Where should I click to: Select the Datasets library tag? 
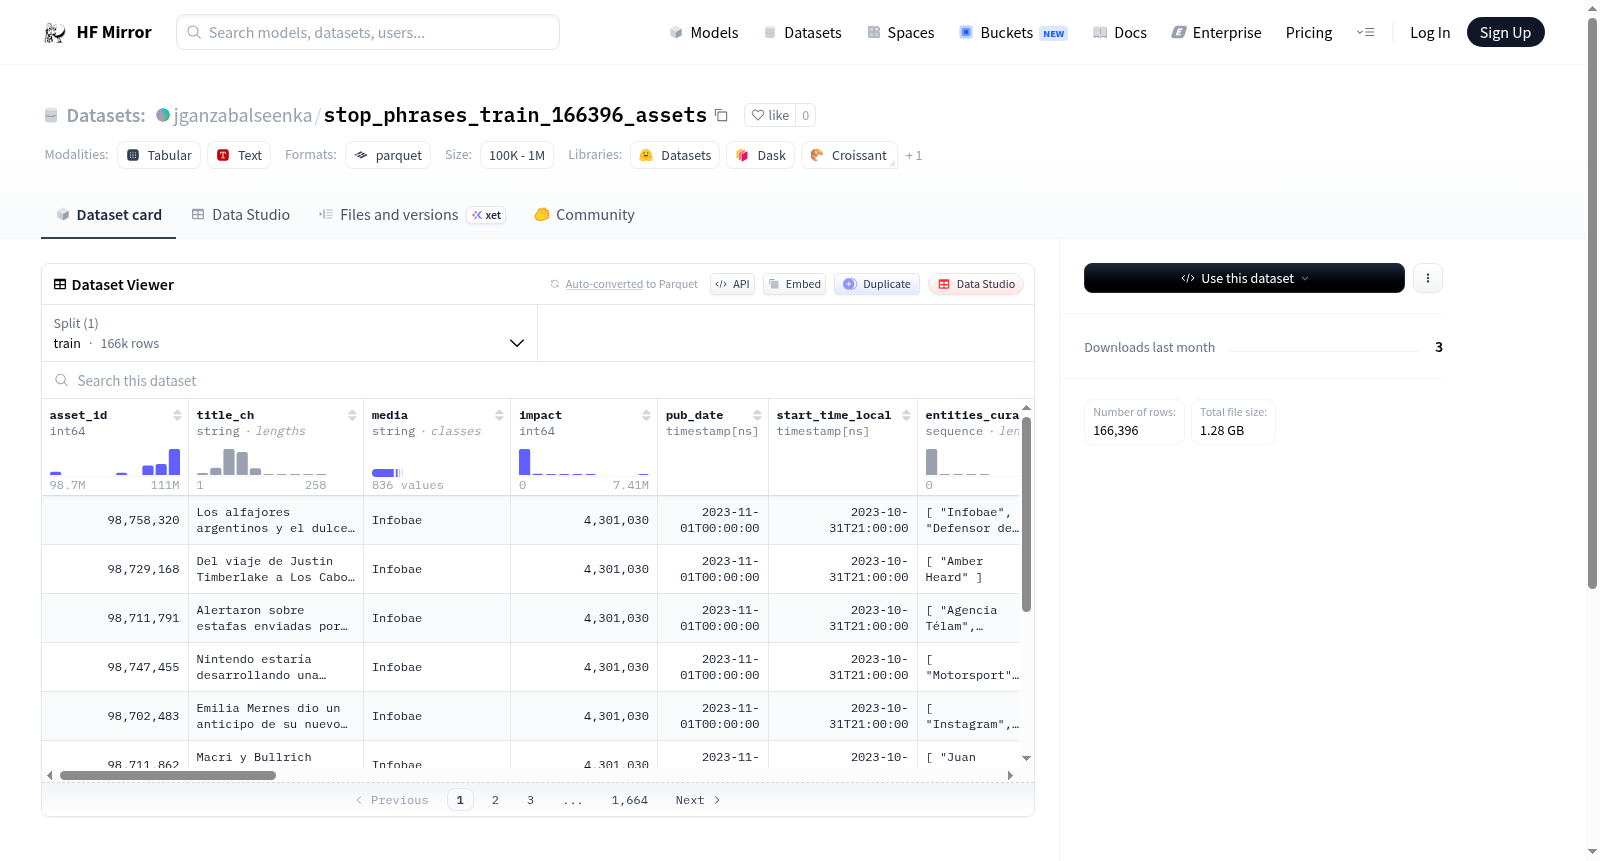pyautogui.click(x=675, y=155)
